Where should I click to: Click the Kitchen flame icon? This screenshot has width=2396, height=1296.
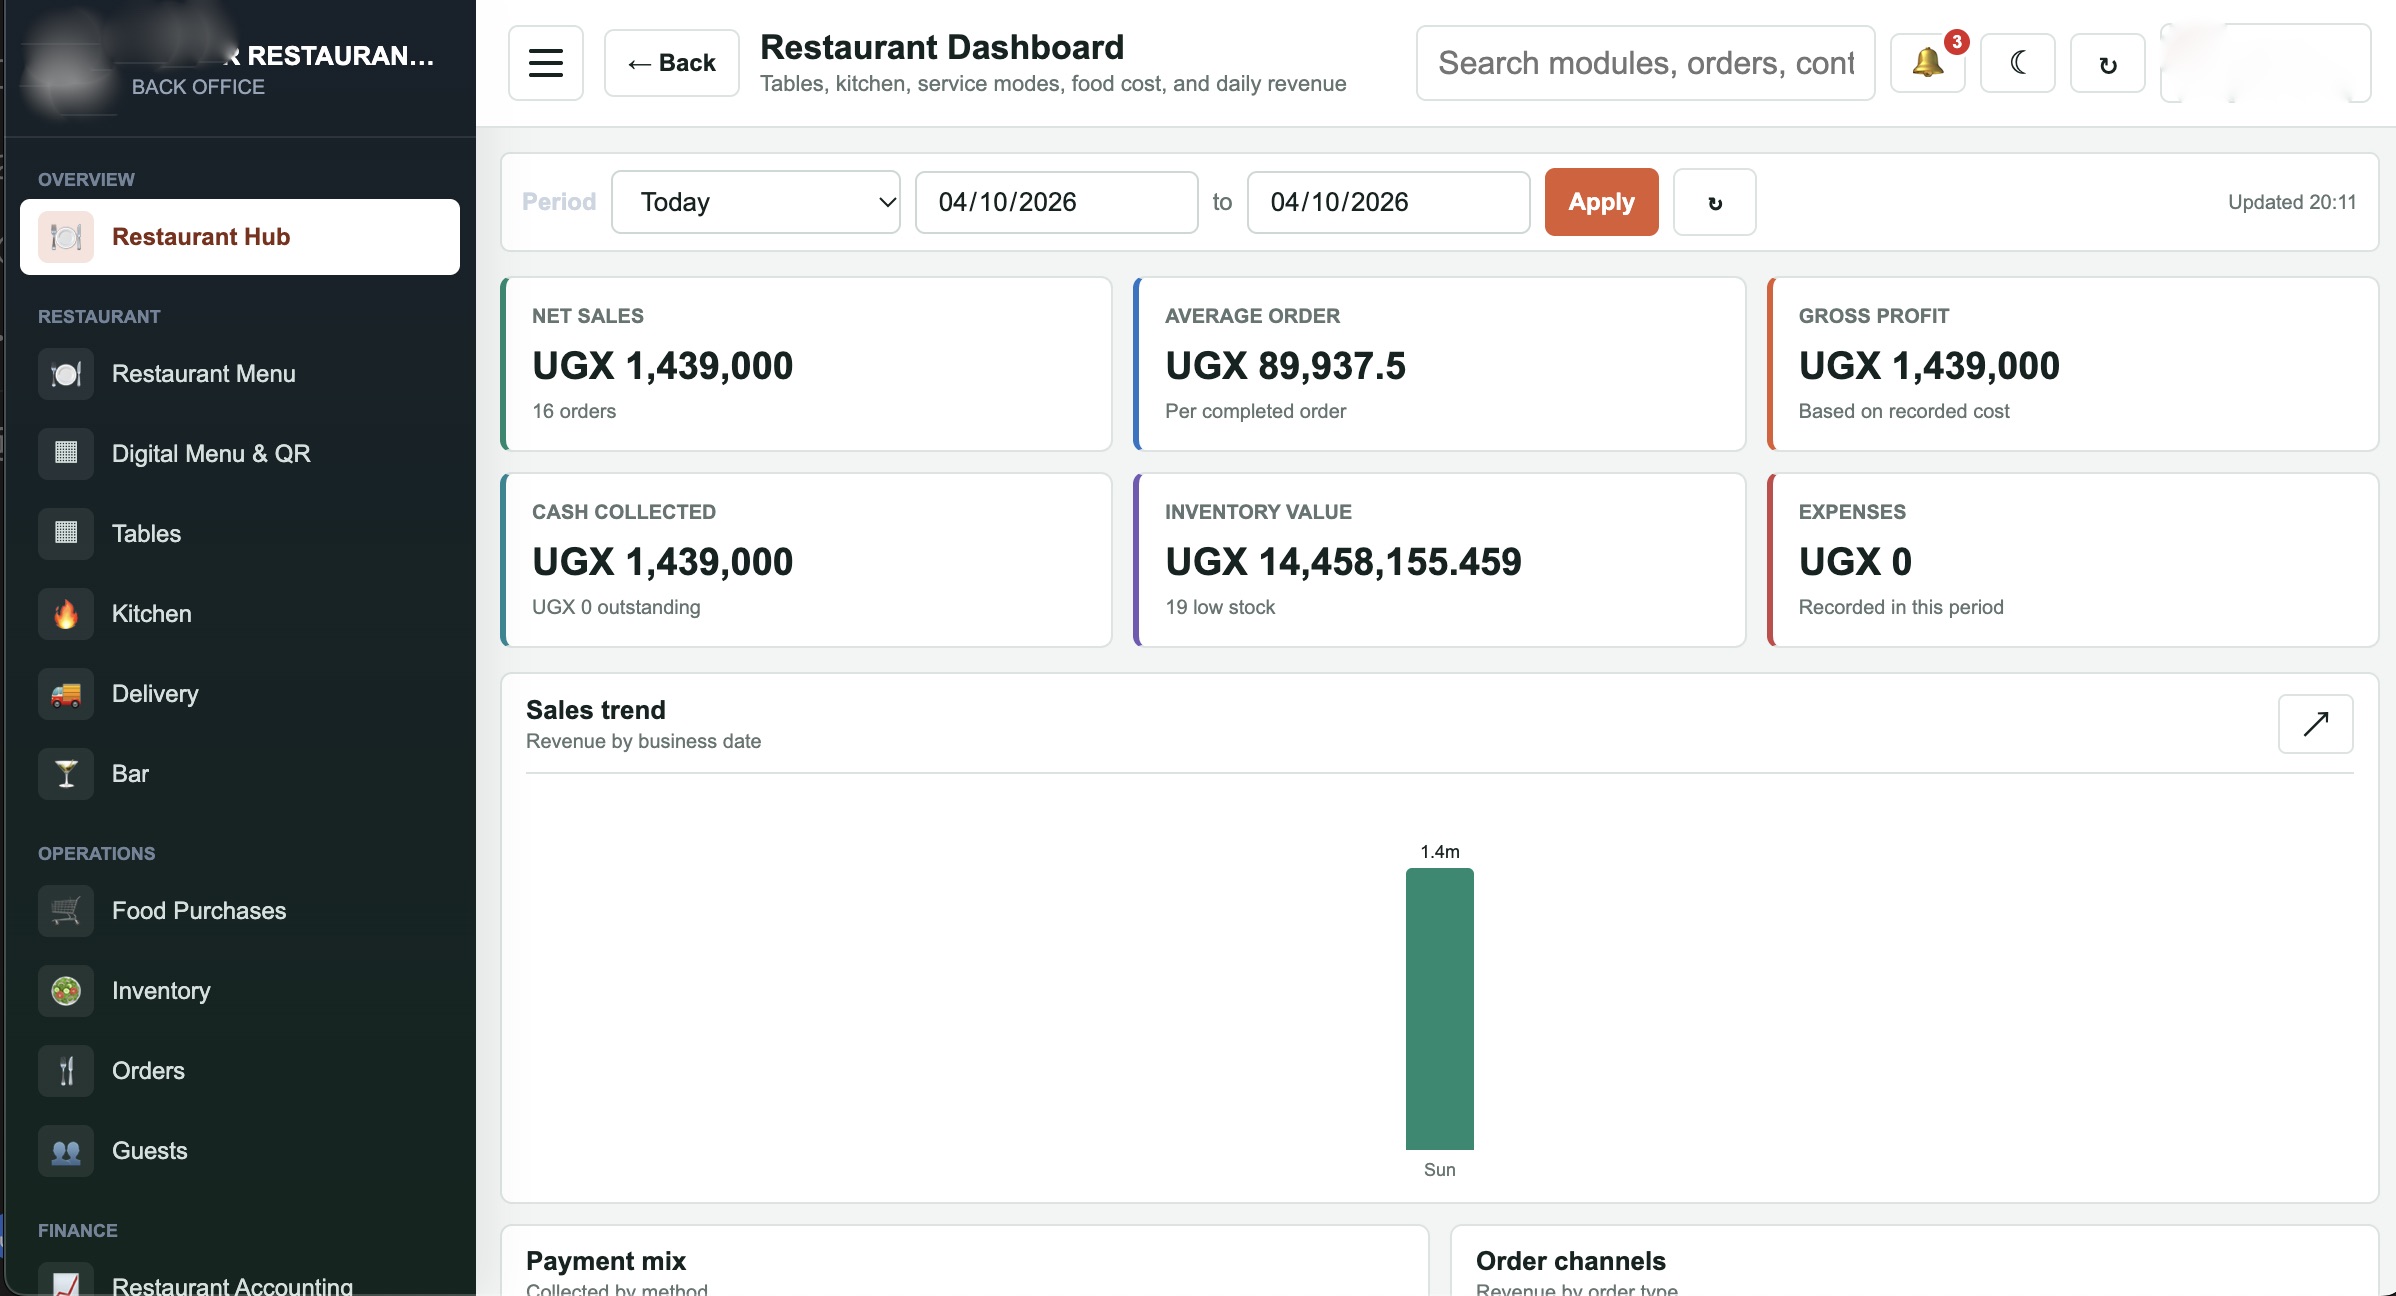(x=66, y=614)
